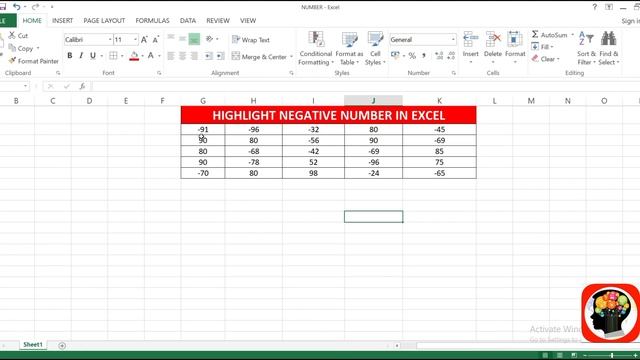Click the Save icon in quick access toolbar

3,7
